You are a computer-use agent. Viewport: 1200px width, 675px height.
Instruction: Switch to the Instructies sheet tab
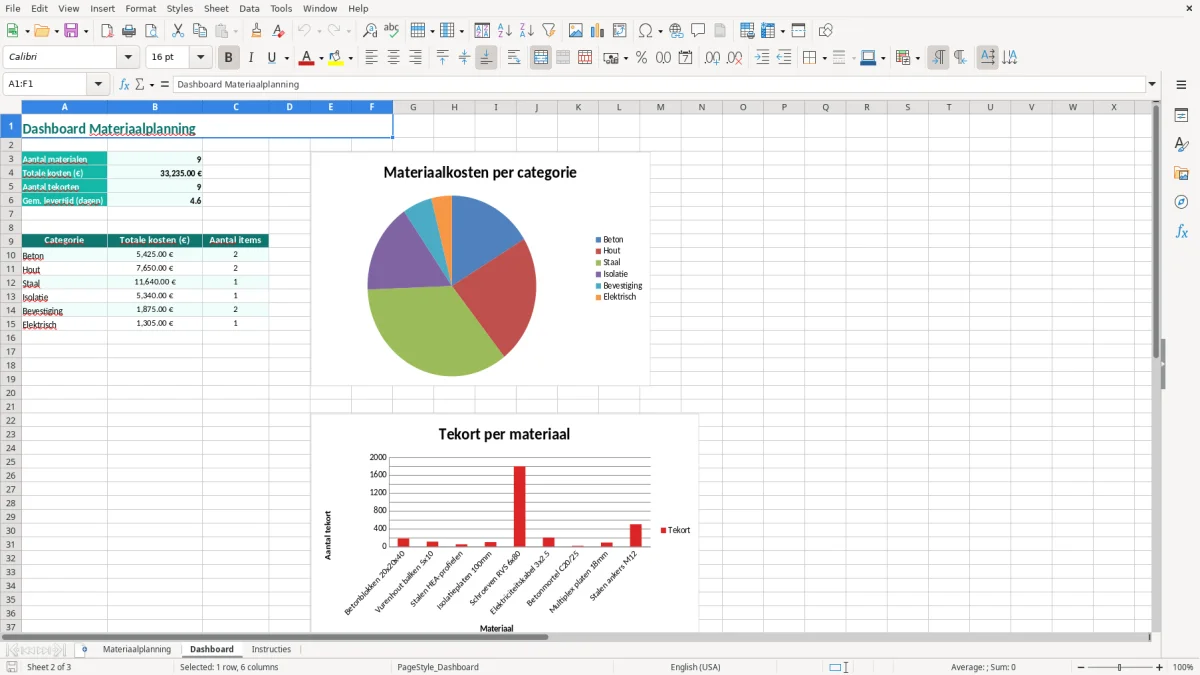coord(271,649)
